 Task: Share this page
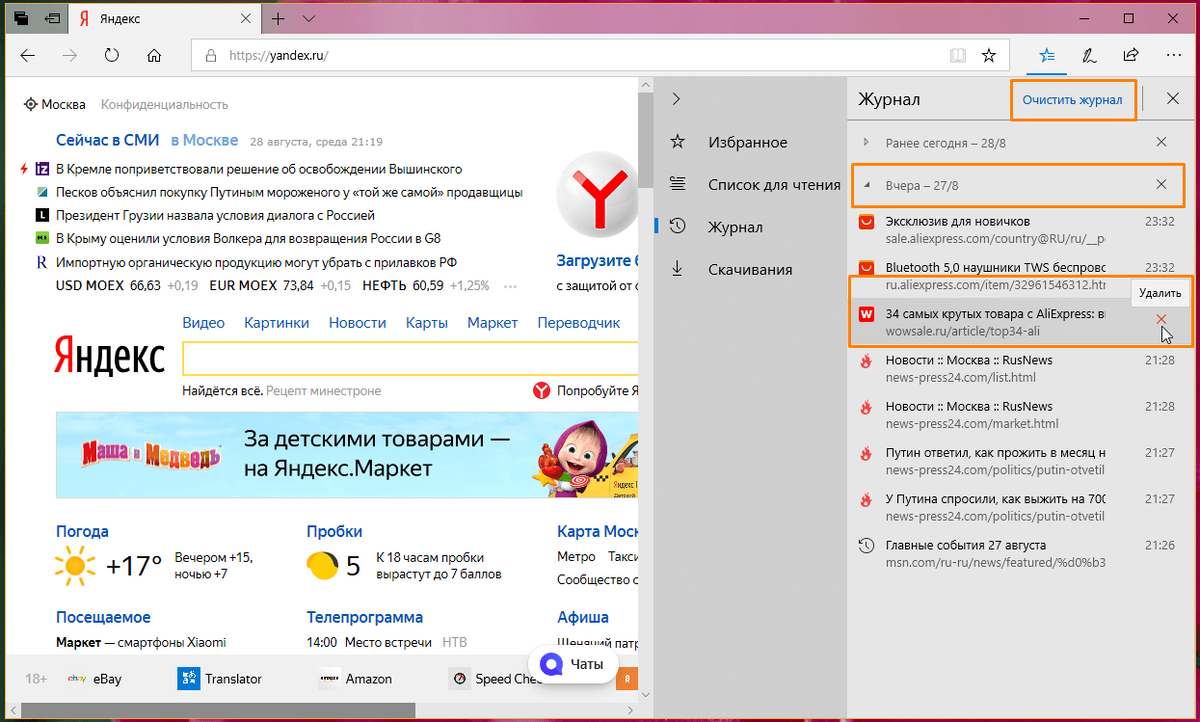click(1131, 56)
